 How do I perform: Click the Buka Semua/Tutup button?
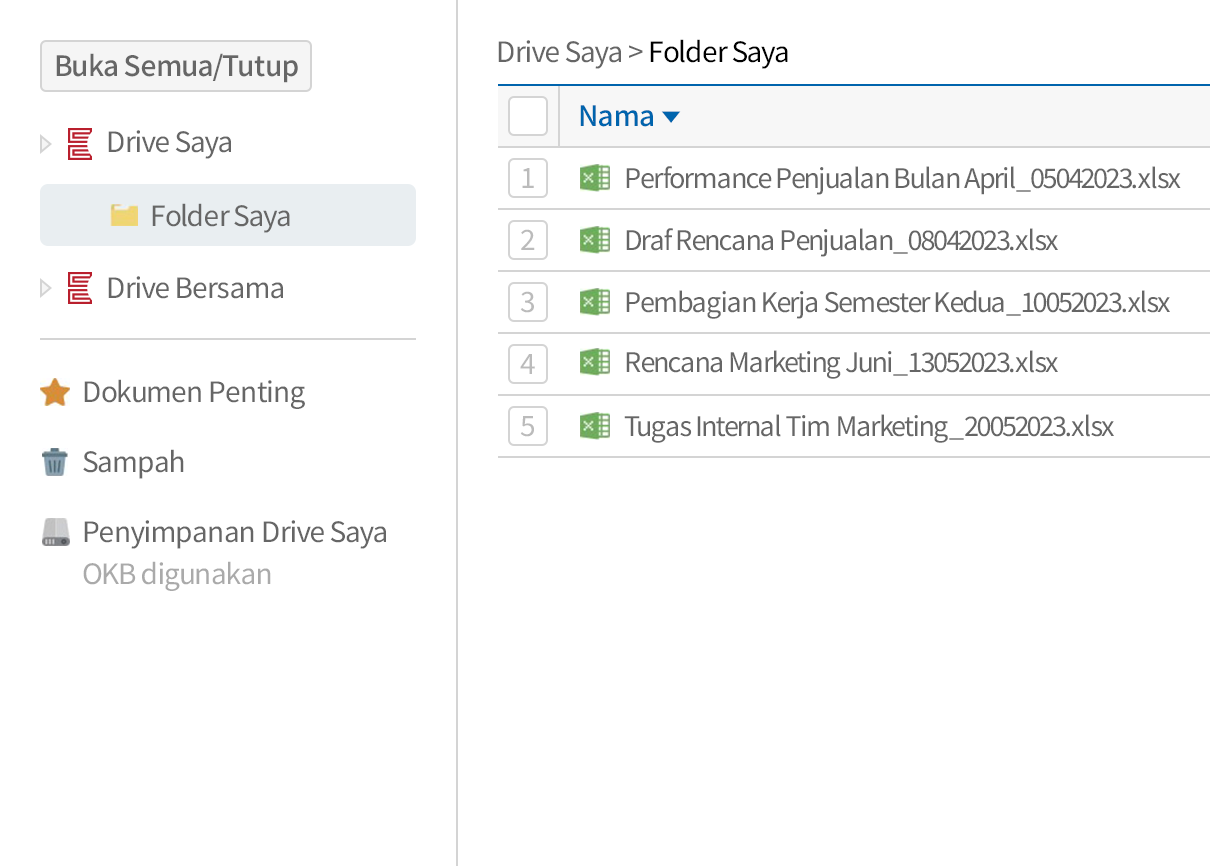pos(176,65)
